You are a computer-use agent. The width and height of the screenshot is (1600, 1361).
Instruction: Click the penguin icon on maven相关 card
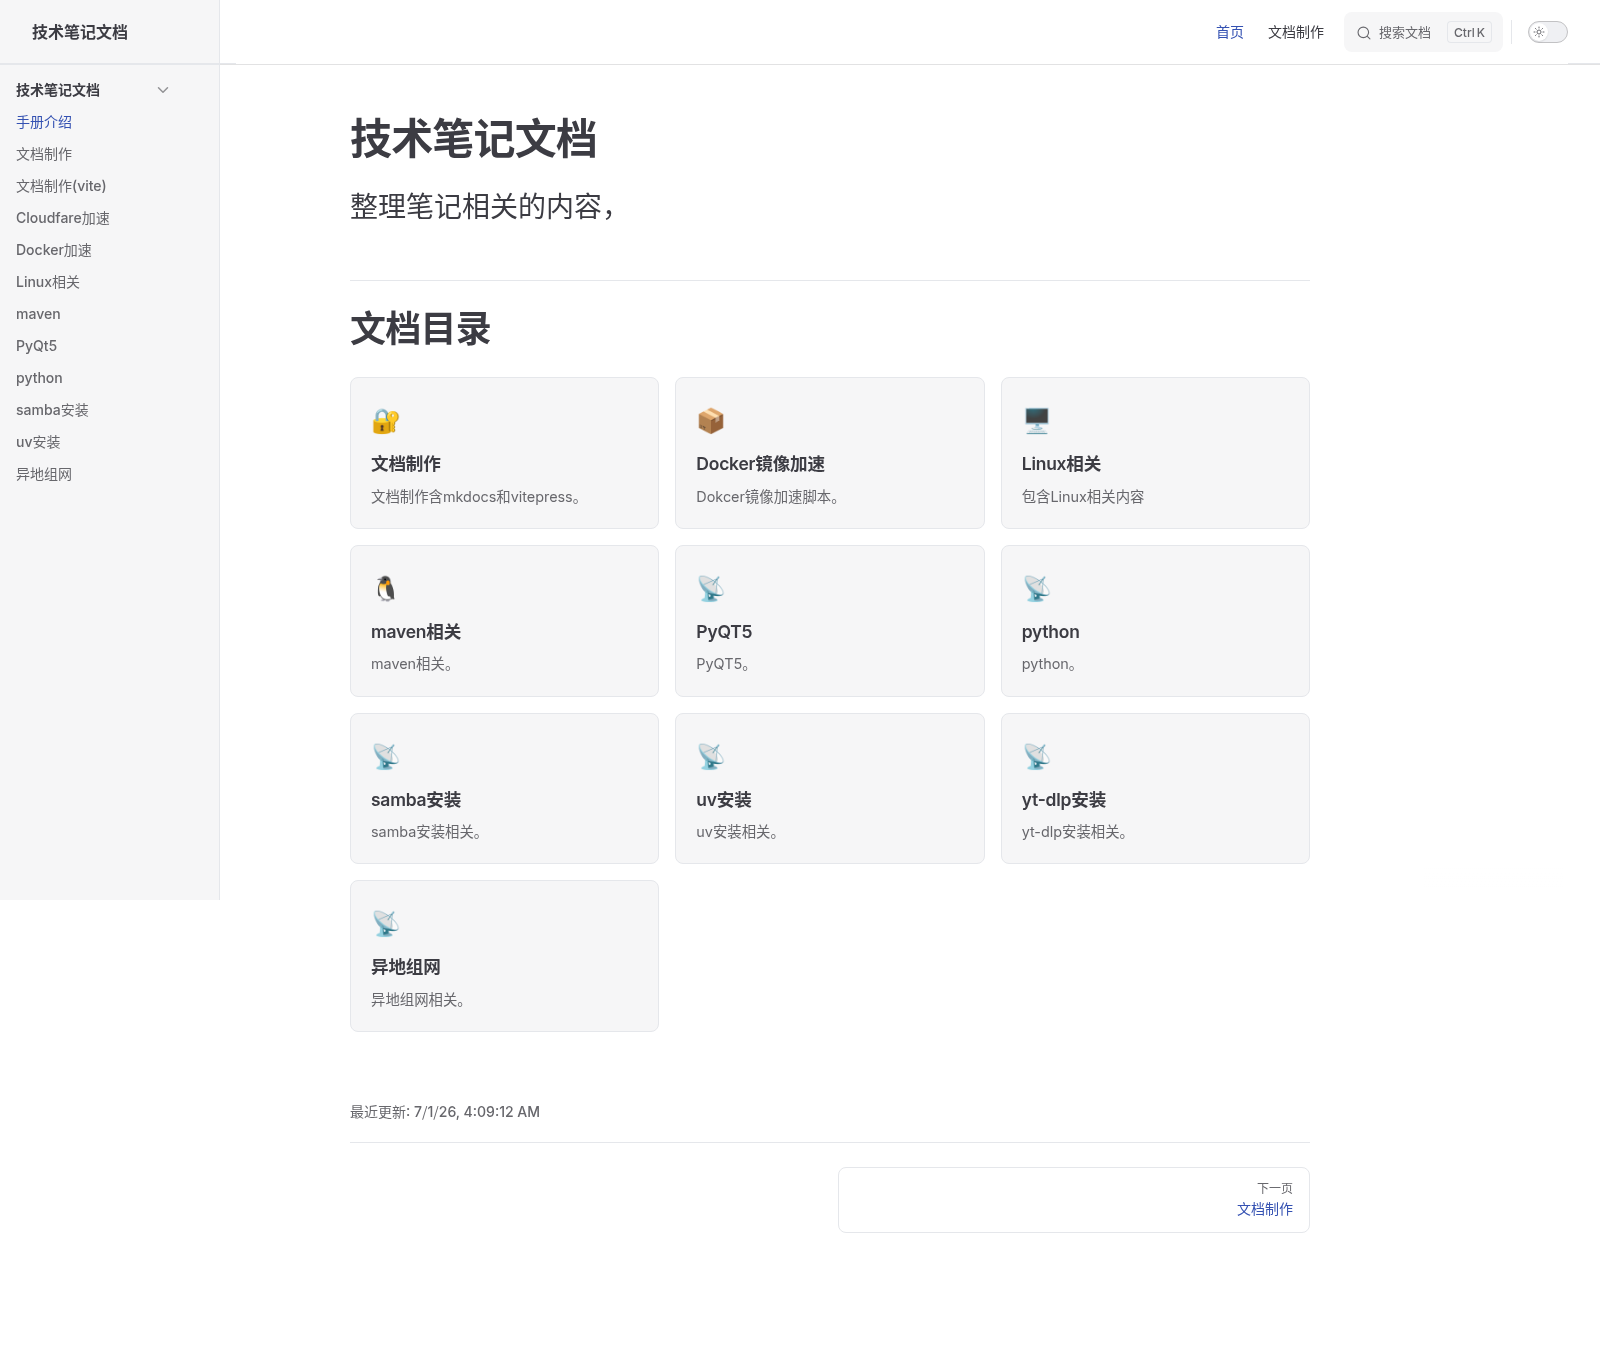[386, 589]
